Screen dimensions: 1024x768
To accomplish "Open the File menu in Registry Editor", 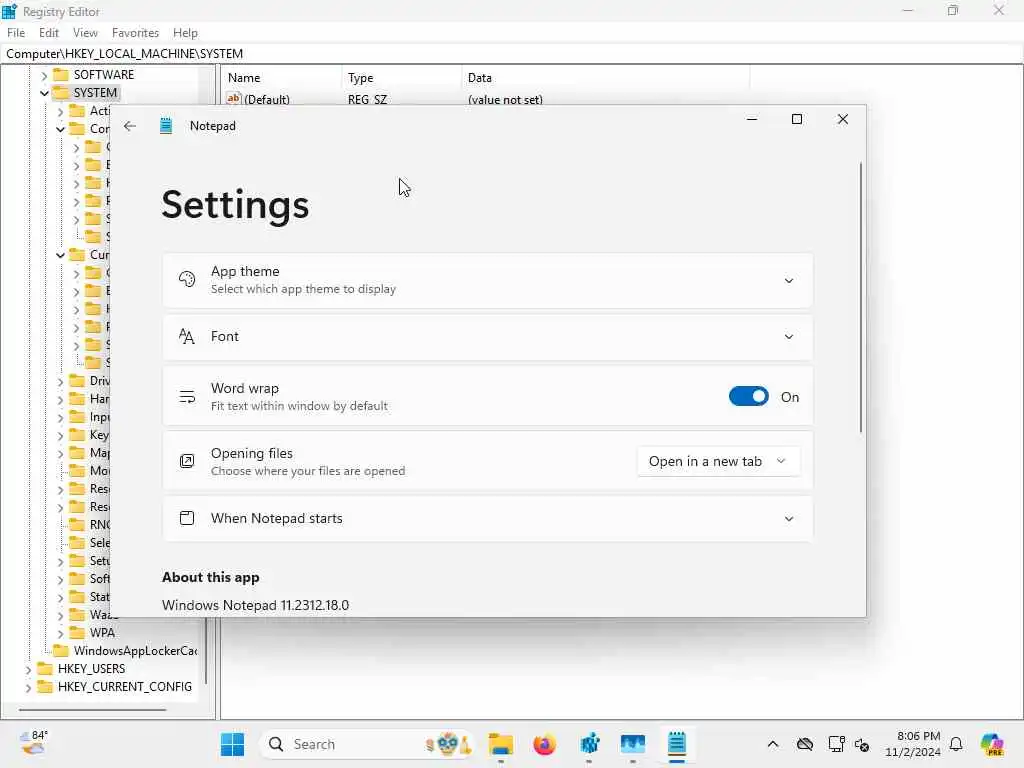I will tap(16, 33).
